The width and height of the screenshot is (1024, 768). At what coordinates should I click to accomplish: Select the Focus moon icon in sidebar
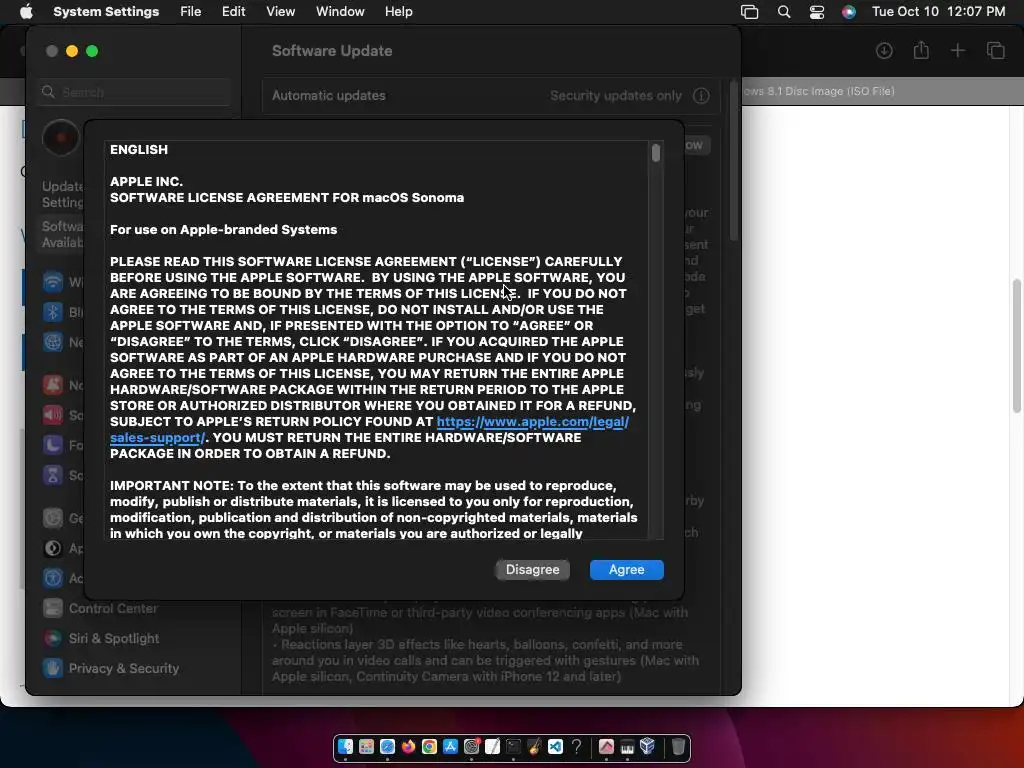point(53,445)
